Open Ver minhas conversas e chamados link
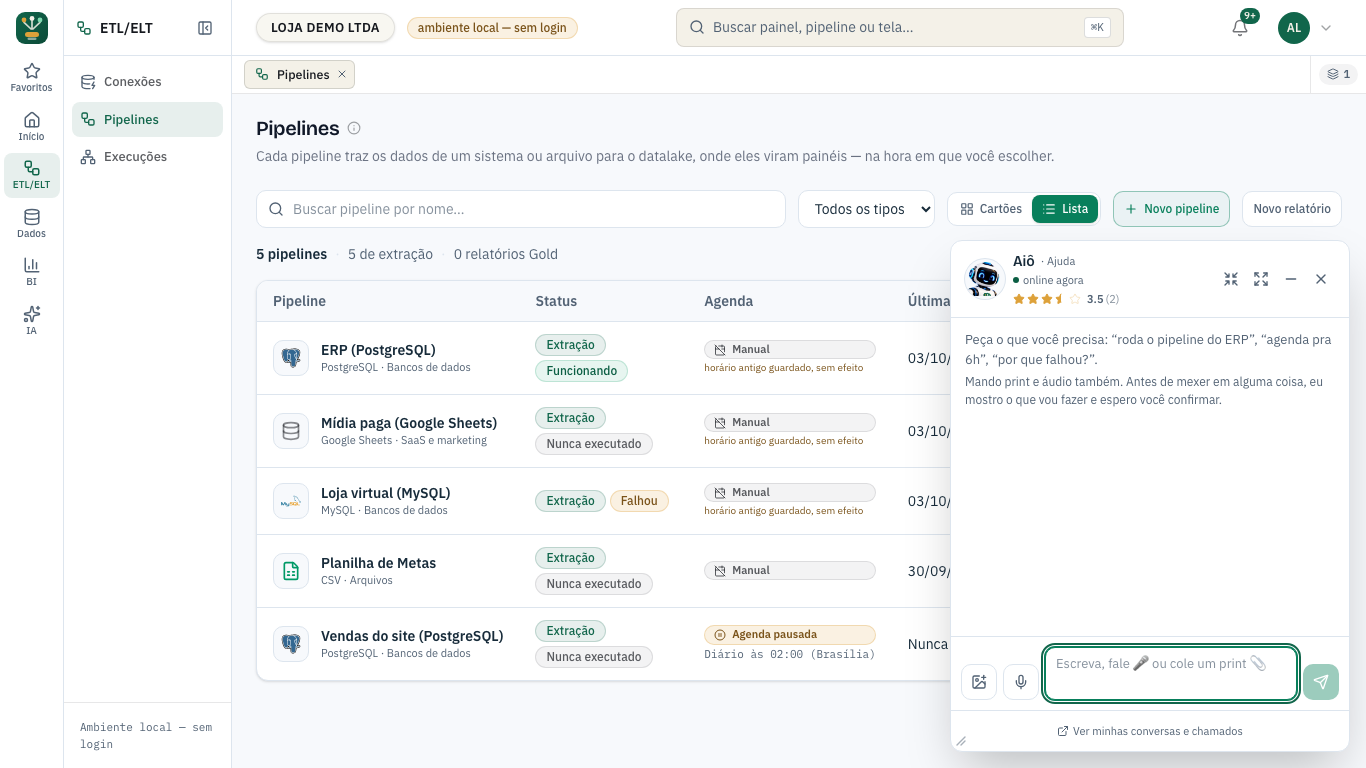The width and height of the screenshot is (1366, 768). tap(1150, 731)
